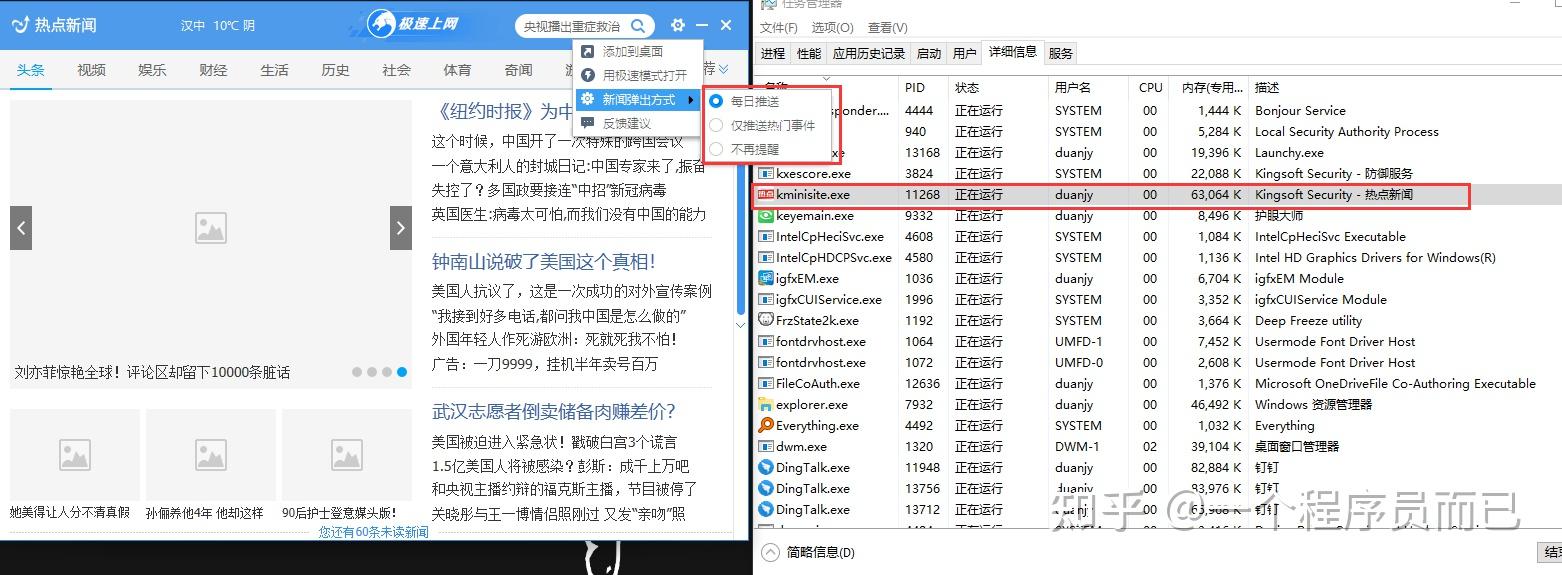1562x575 pixels.
Task: Click the DingTalk.exe icon for PID 11948
Action: coord(766,467)
